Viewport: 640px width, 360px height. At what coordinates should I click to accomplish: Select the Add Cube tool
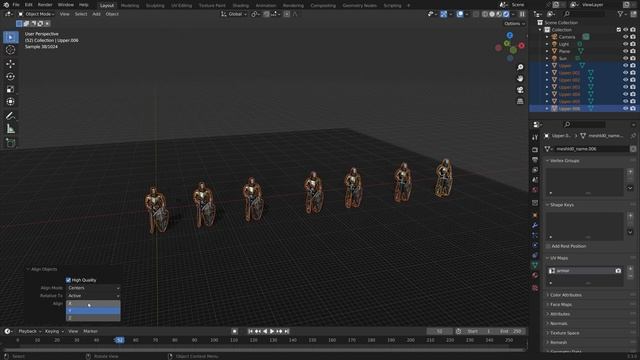11,143
